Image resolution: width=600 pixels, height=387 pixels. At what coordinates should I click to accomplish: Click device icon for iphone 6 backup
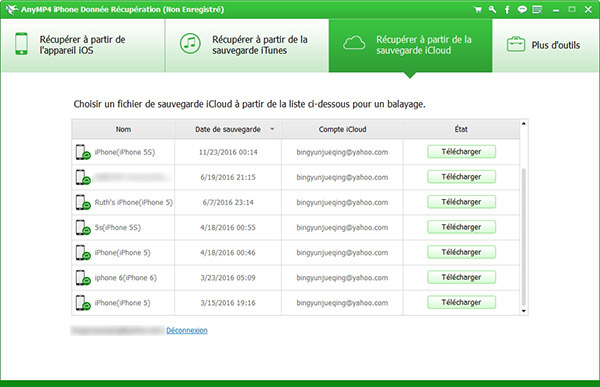83,278
